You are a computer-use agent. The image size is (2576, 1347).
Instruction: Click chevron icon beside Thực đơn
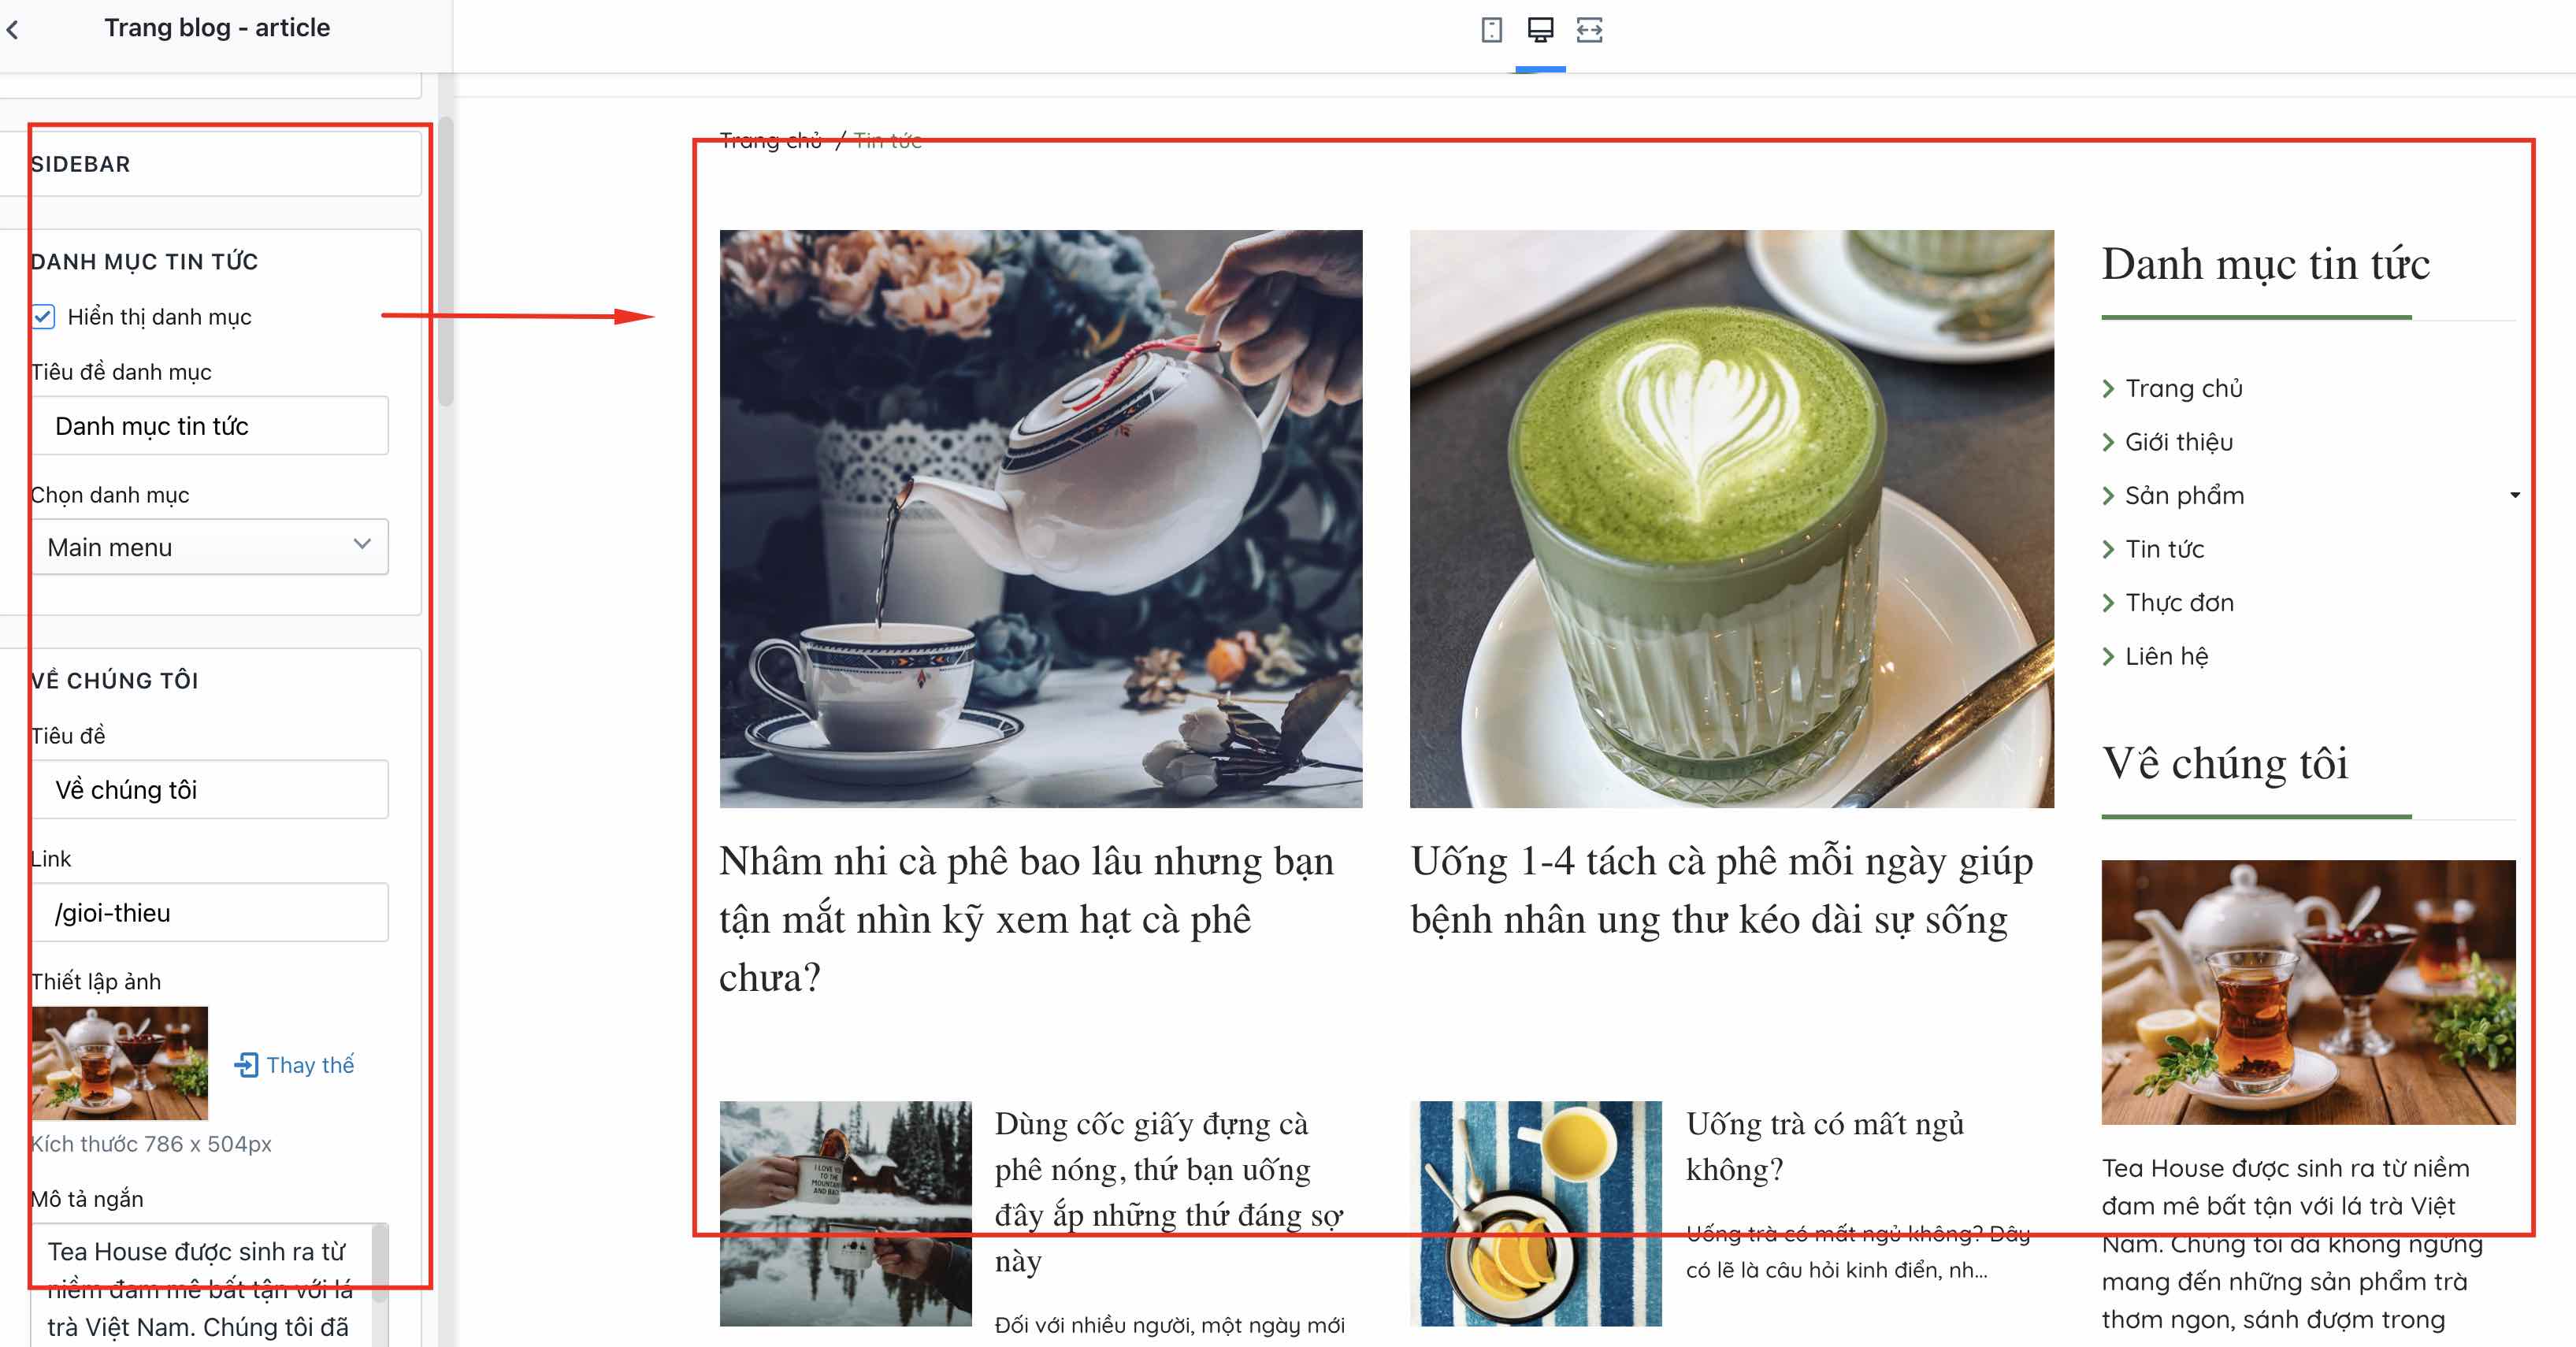tap(2108, 603)
